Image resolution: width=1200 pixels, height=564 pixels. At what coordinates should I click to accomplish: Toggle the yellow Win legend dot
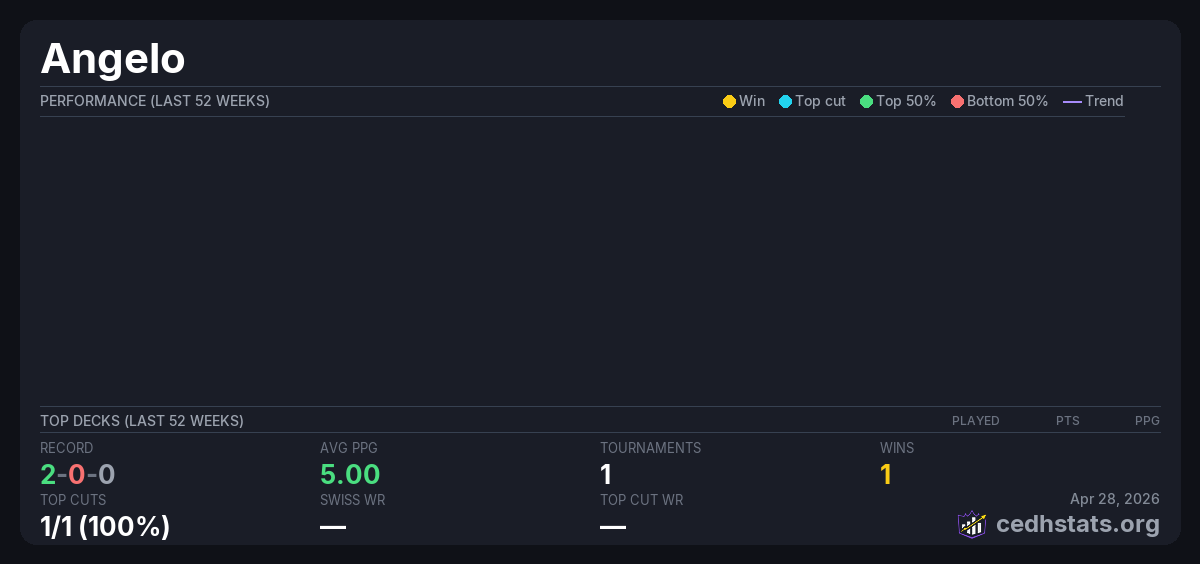729,101
